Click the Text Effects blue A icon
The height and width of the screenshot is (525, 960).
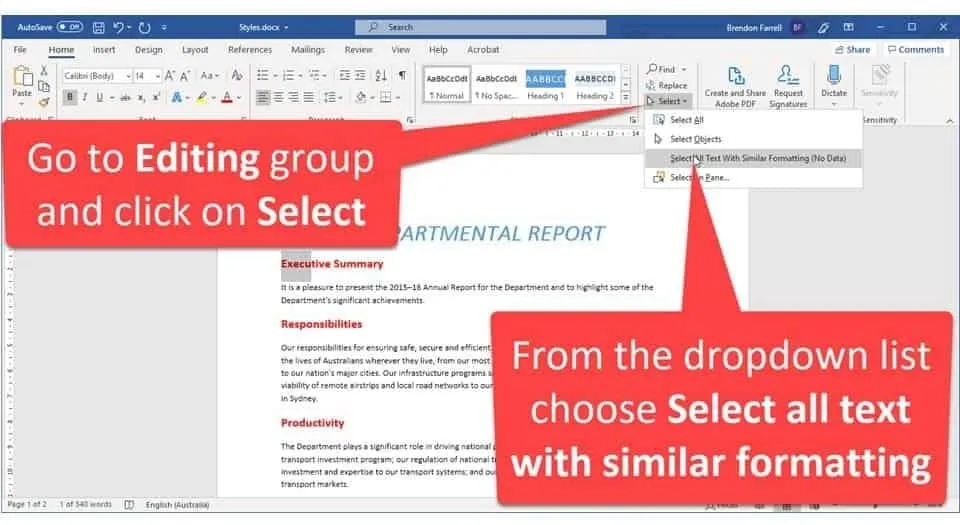[176, 97]
